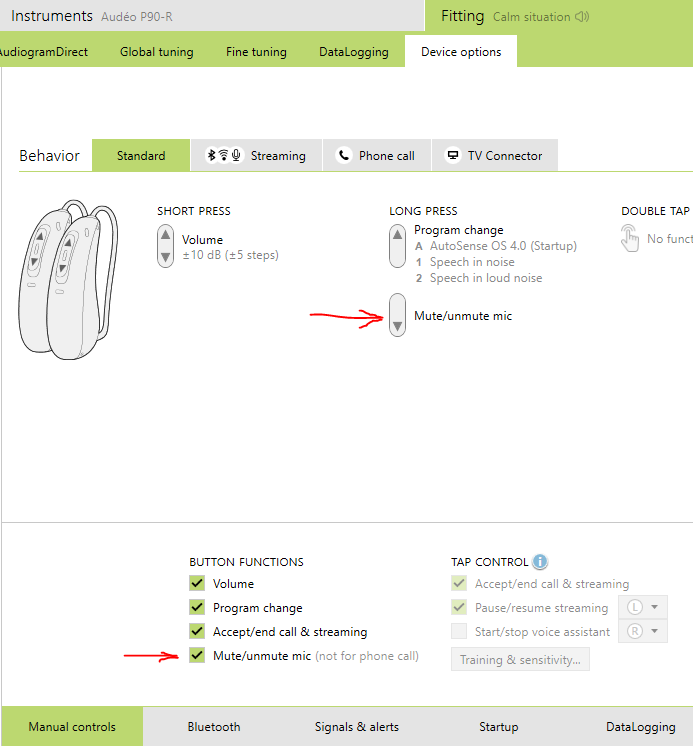Click the hearing aids illustration
Image resolution: width=693 pixels, height=746 pixels.
[x=68, y=280]
